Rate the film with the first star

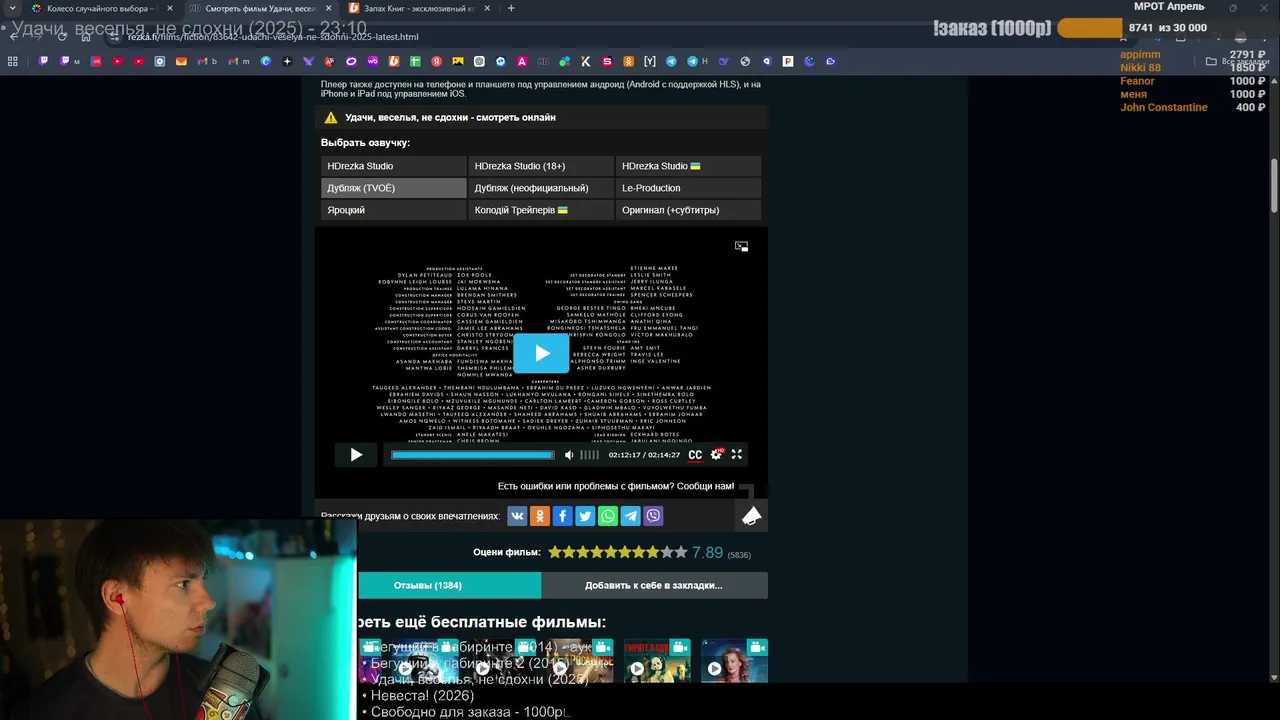click(555, 552)
